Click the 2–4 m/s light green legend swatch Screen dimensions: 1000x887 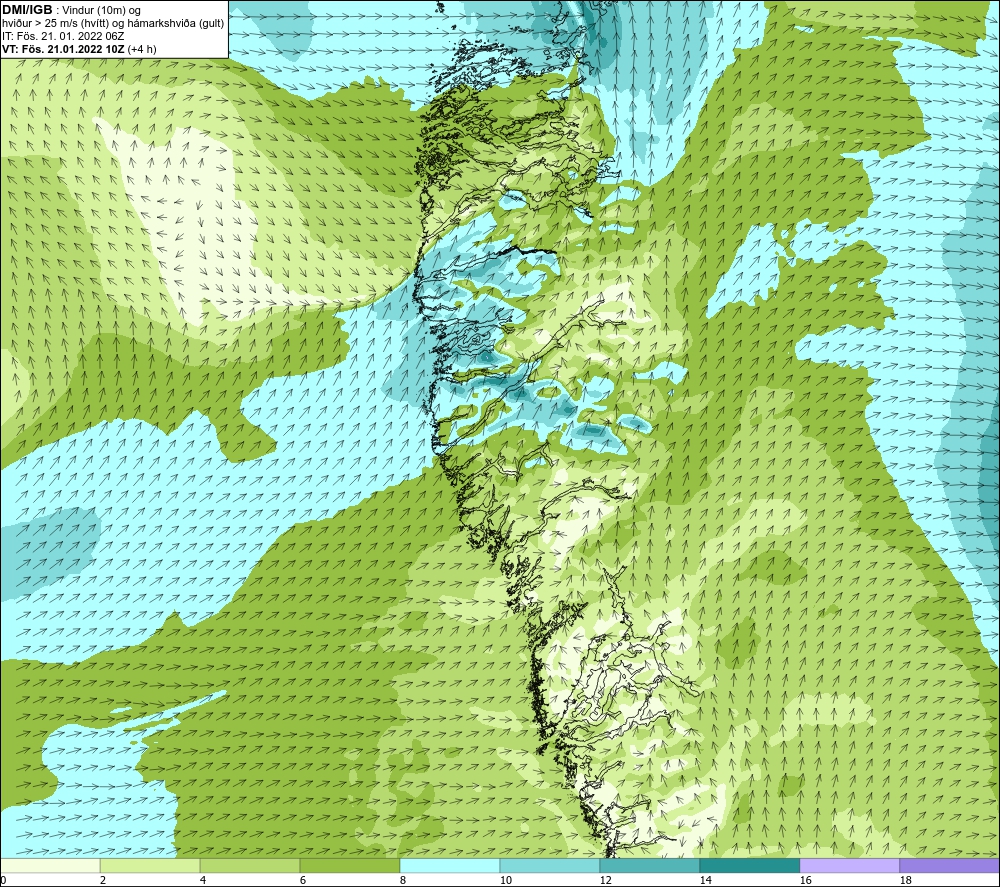point(150,865)
